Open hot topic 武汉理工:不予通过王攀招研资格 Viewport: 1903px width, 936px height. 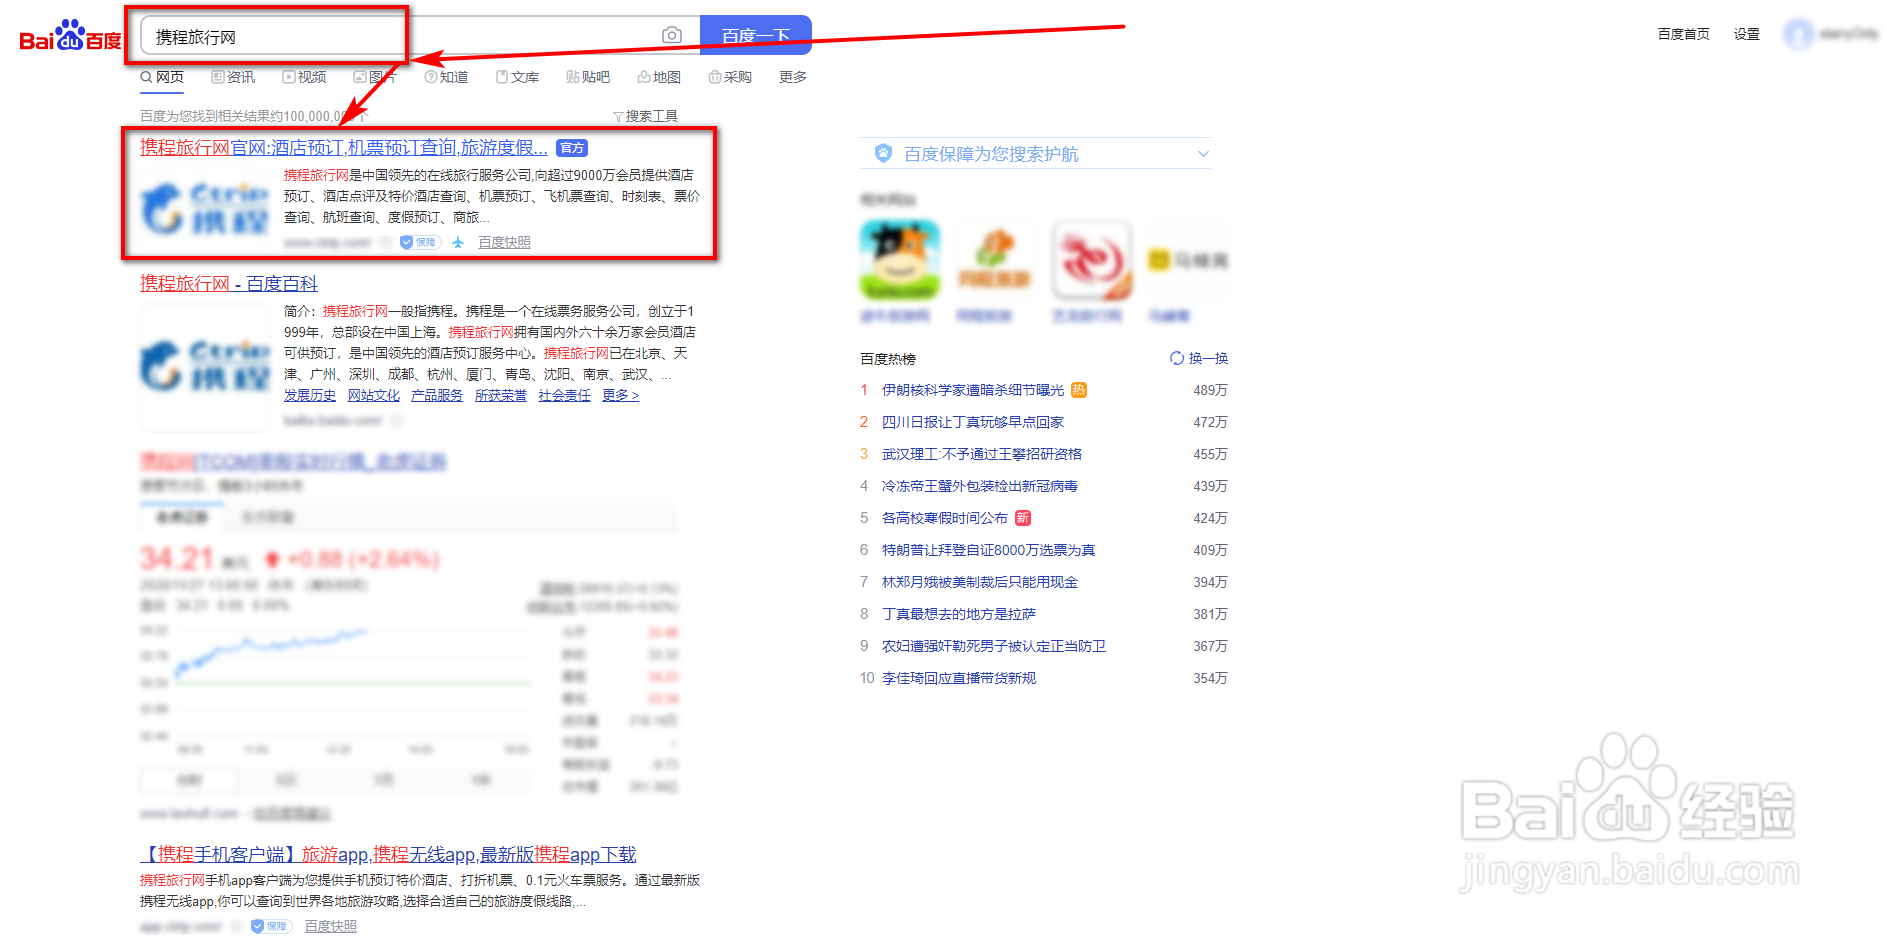[982, 454]
